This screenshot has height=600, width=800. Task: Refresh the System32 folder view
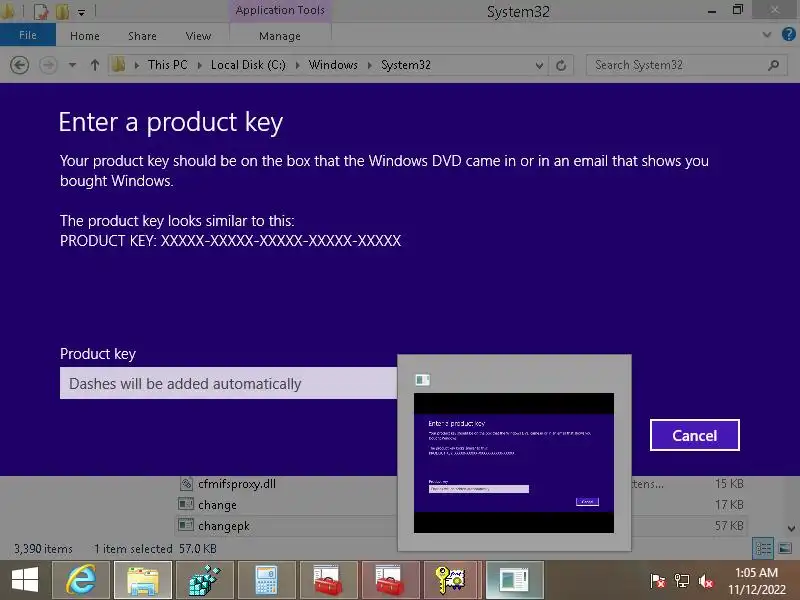pyautogui.click(x=561, y=65)
